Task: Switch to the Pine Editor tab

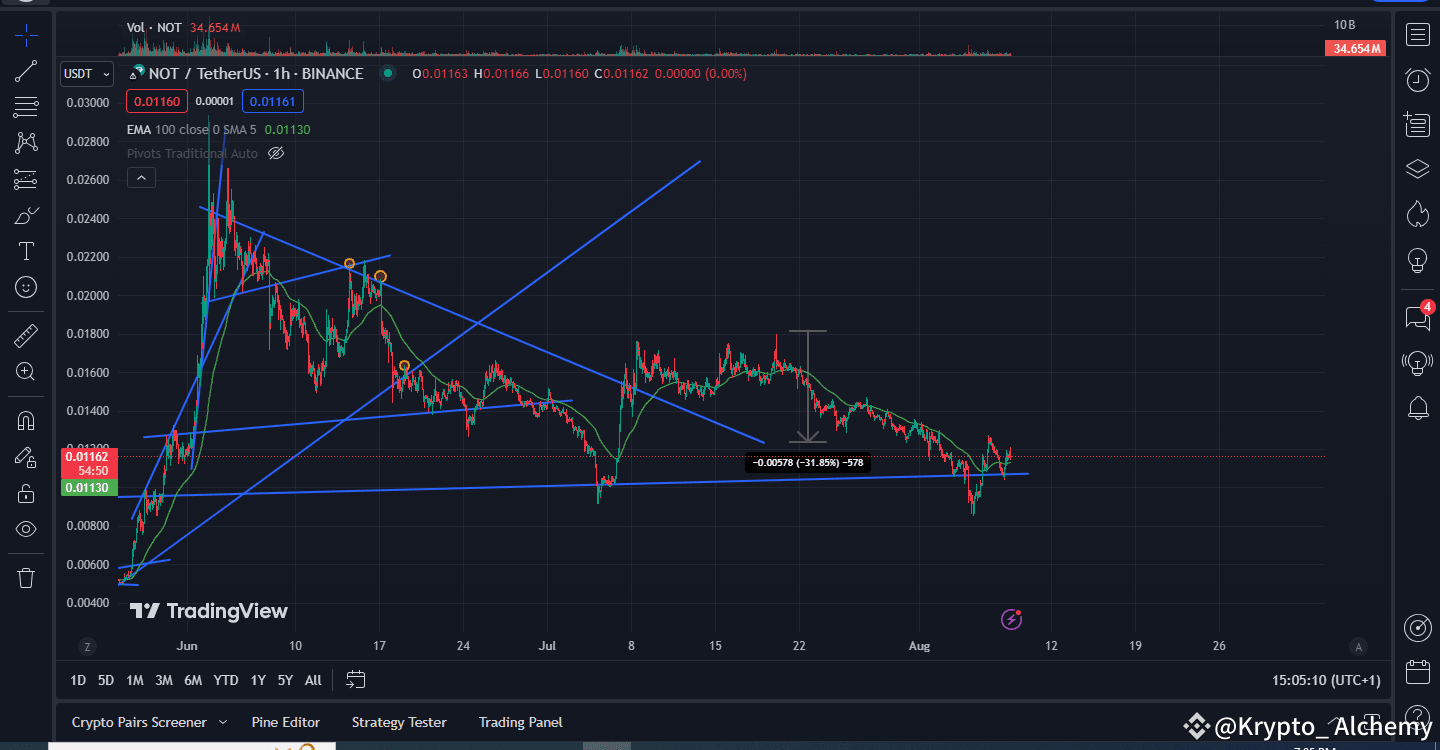Action: 286,722
